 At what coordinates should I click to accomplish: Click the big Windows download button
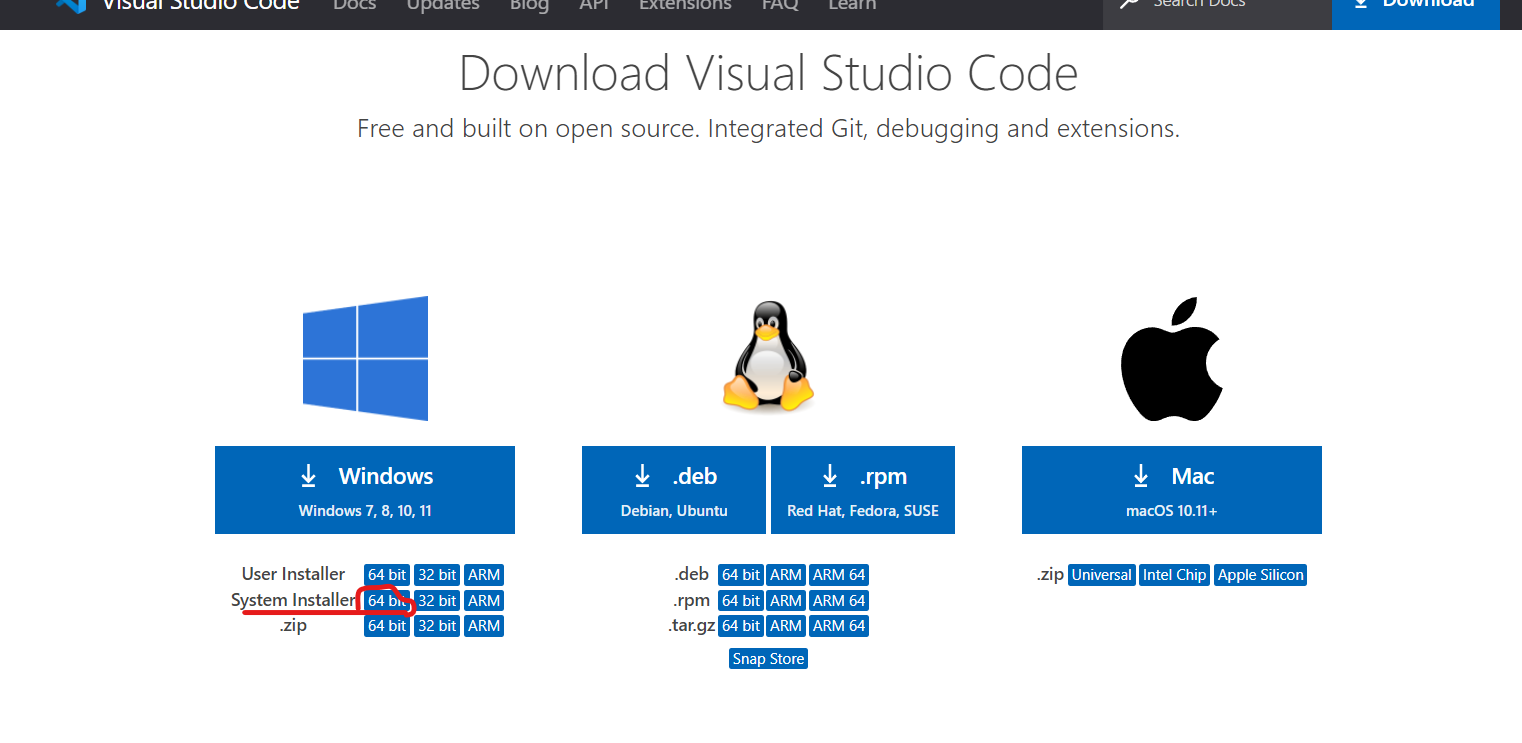click(365, 490)
